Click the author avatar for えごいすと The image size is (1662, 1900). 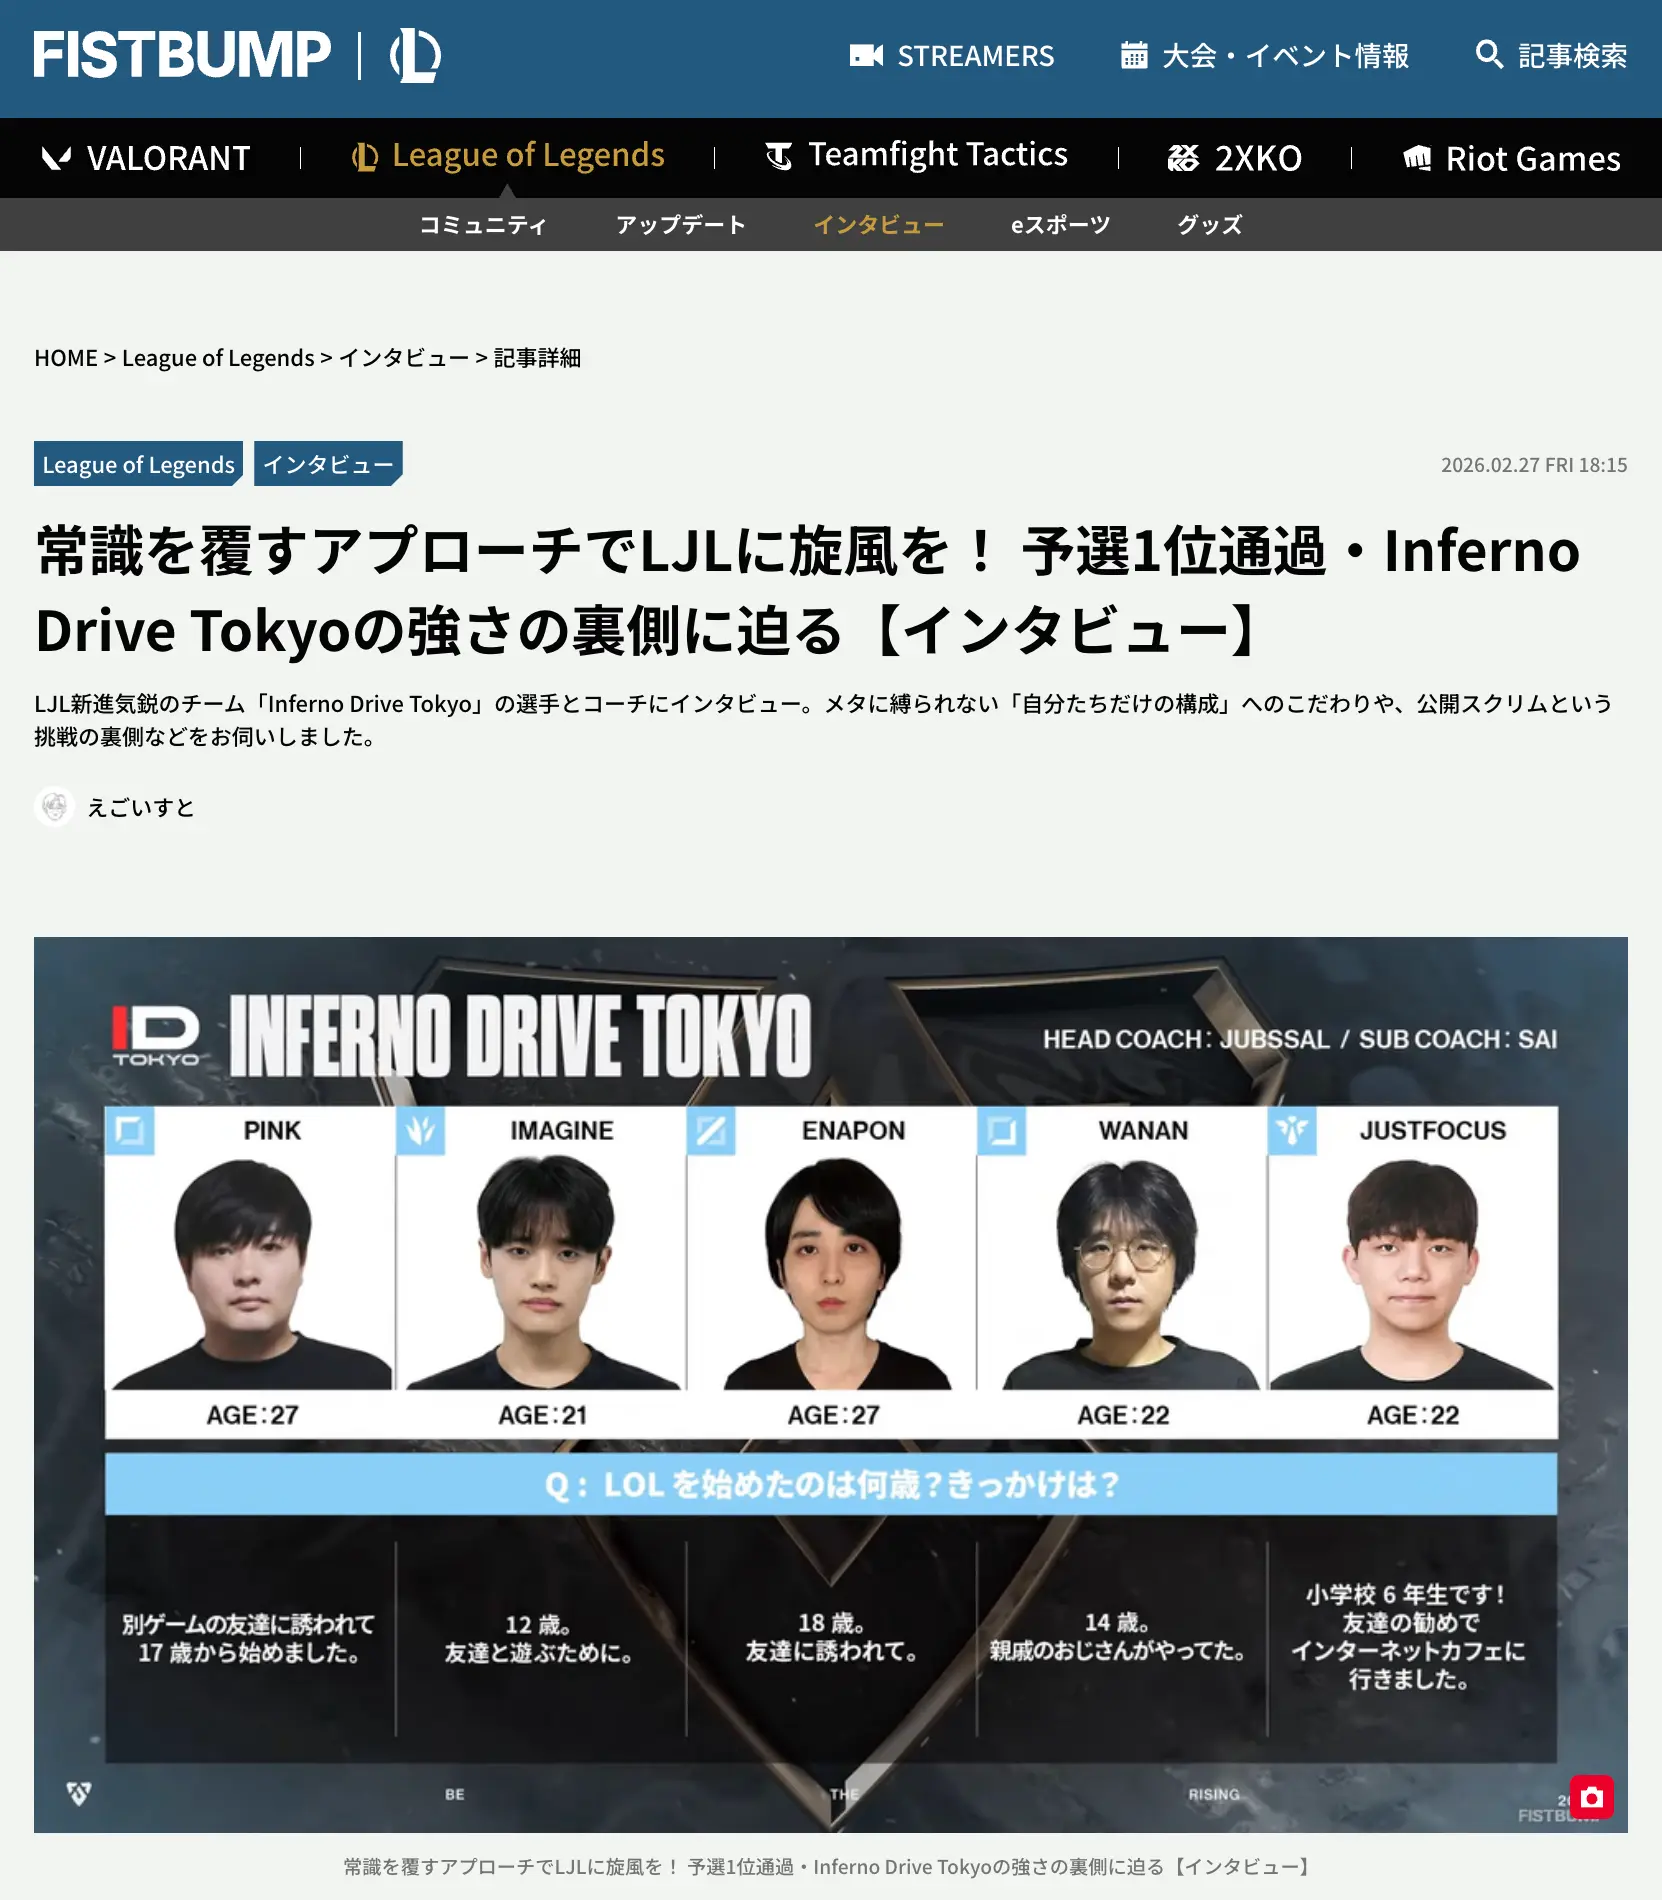pos(55,807)
